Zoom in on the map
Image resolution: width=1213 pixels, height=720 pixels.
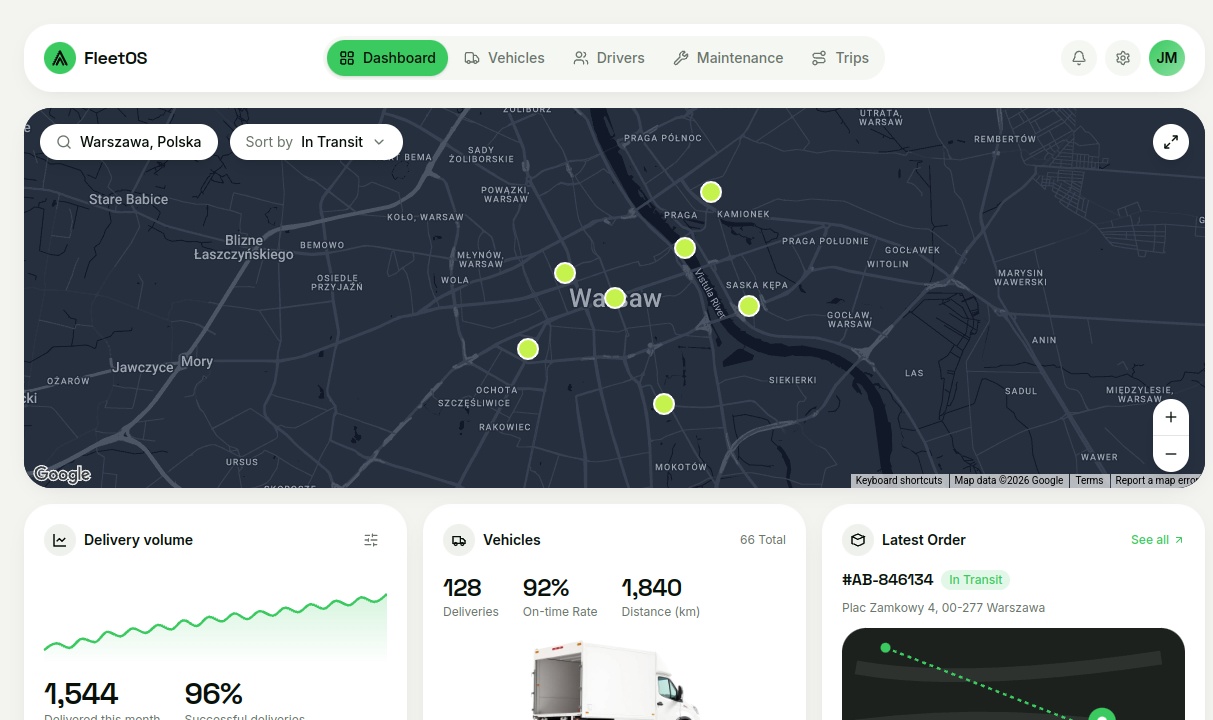point(1171,418)
